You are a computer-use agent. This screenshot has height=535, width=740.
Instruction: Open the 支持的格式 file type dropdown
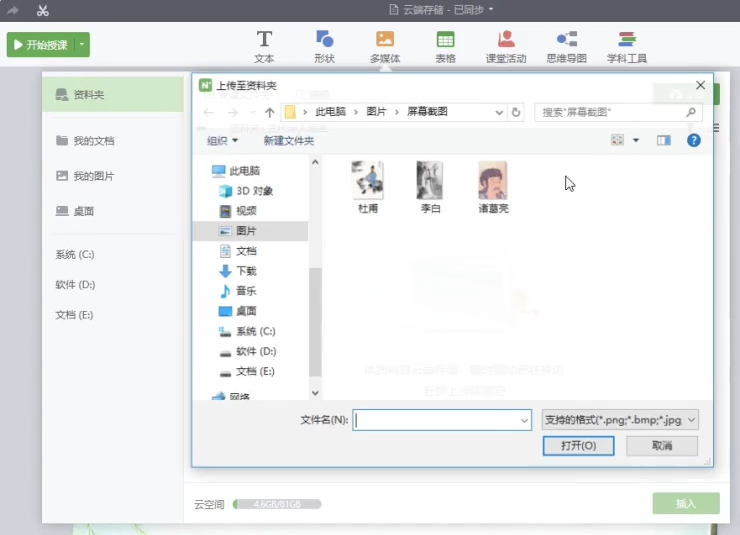point(620,420)
